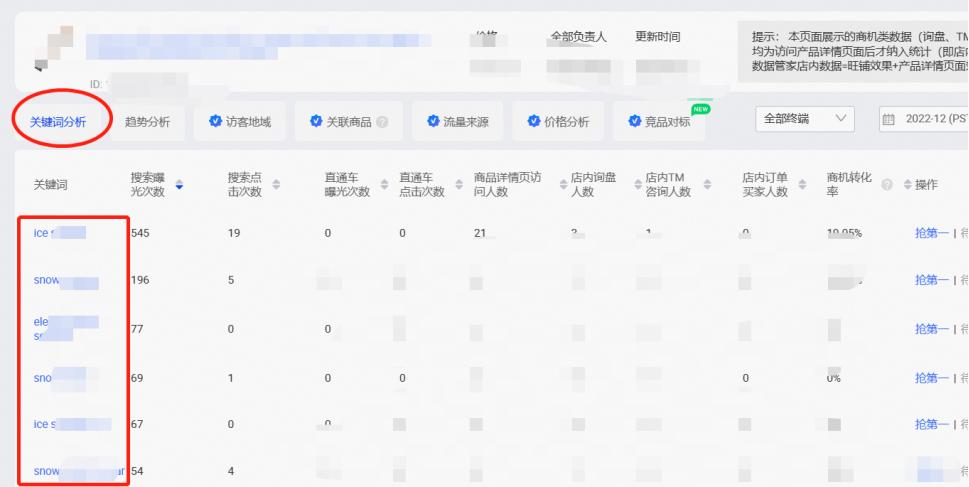Click the 关键词 column header
Viewport: 969px width, 487px height.
point(49,185)
